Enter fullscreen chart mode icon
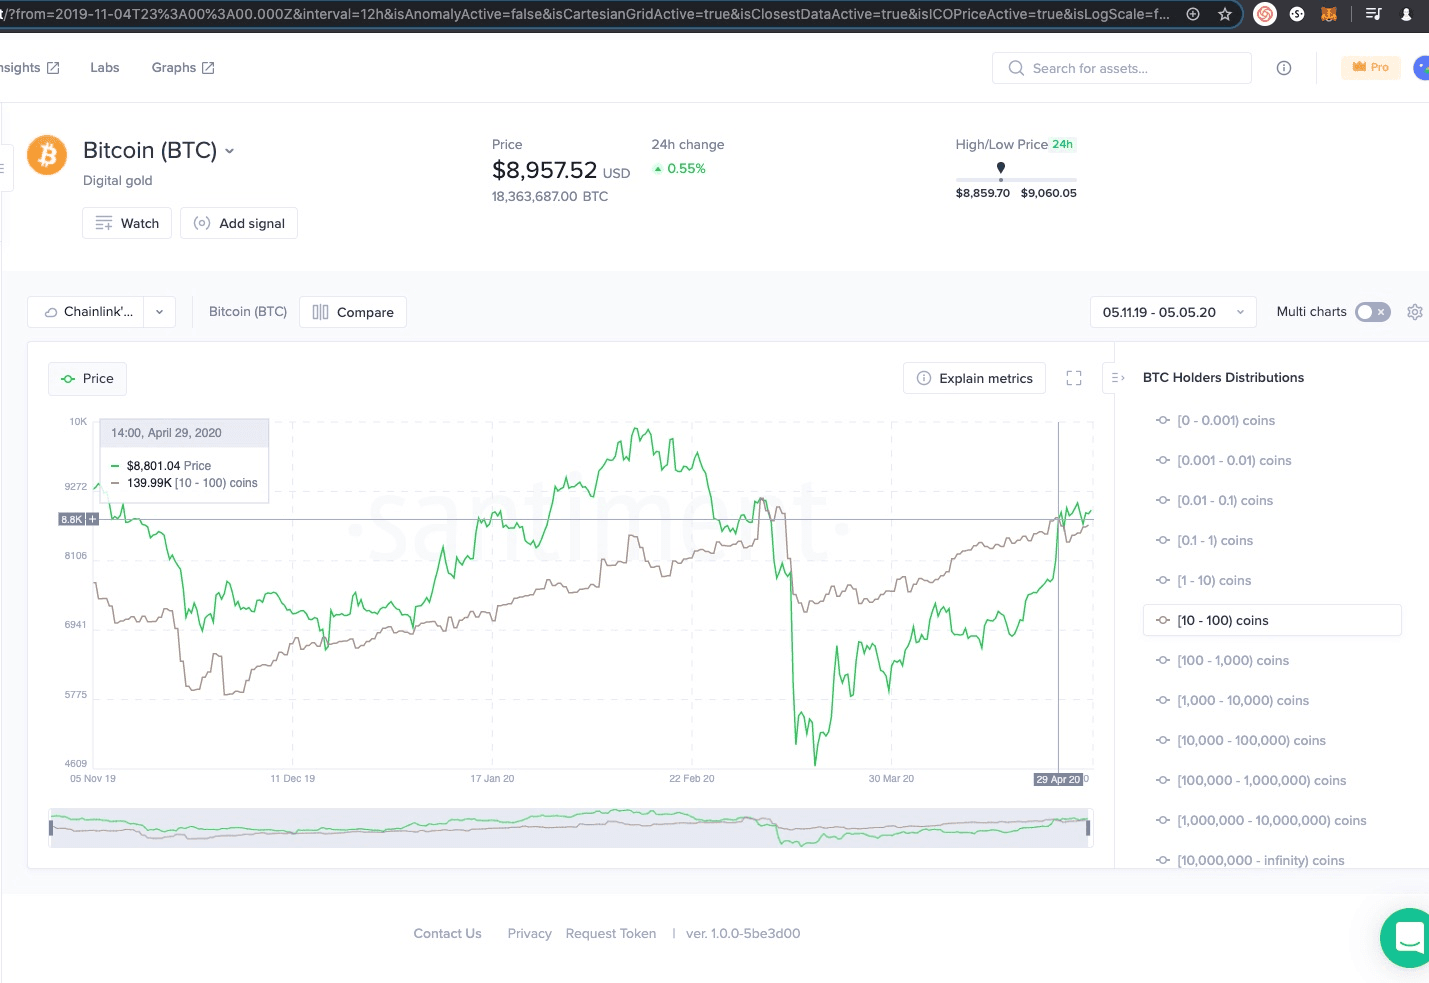Viewport: 1429px width, 983px height. tap(1074, 378)
